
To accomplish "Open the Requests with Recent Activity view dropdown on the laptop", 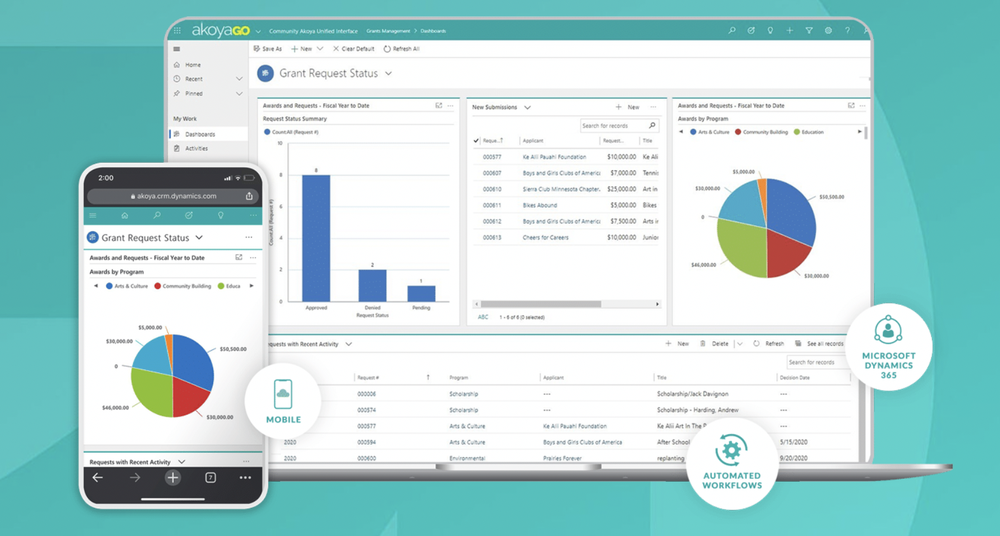I will [349, 344].
